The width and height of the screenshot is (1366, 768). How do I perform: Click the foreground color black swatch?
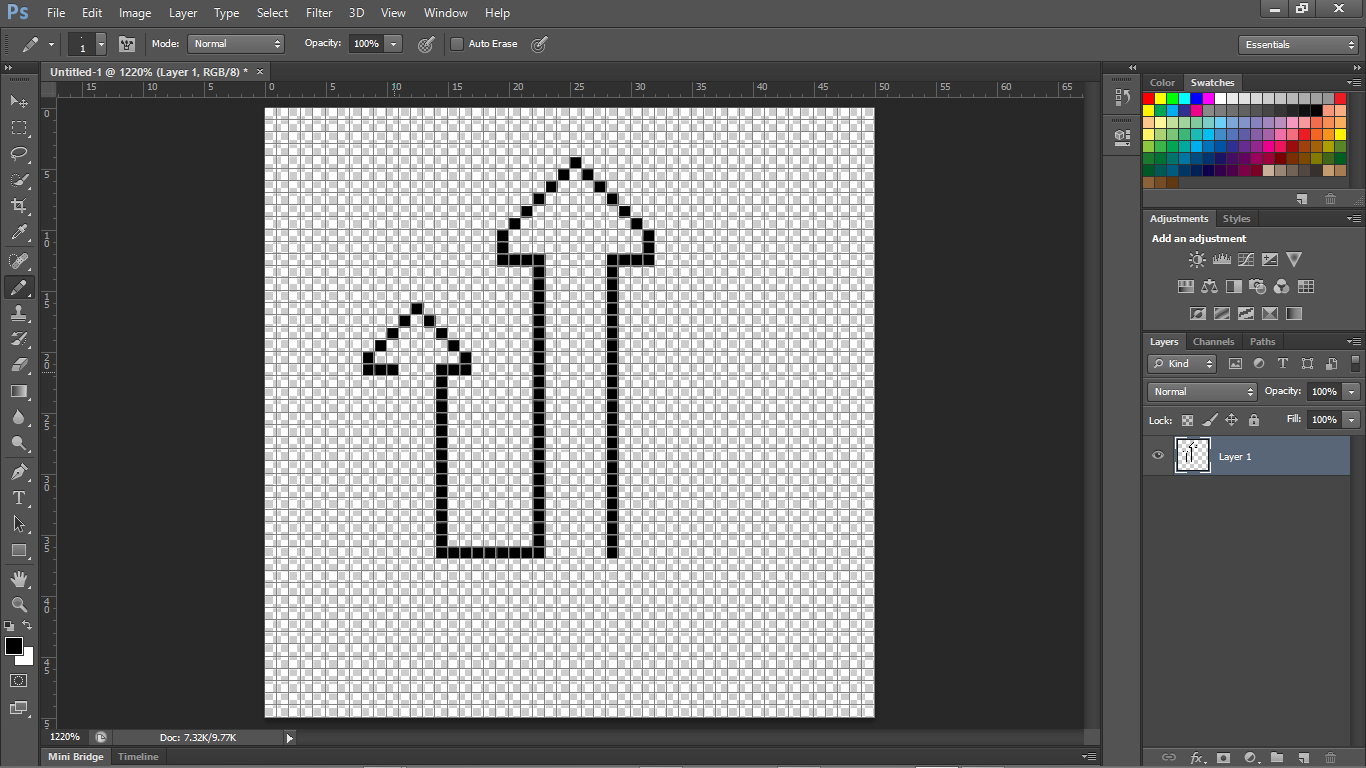click(14, 646)
